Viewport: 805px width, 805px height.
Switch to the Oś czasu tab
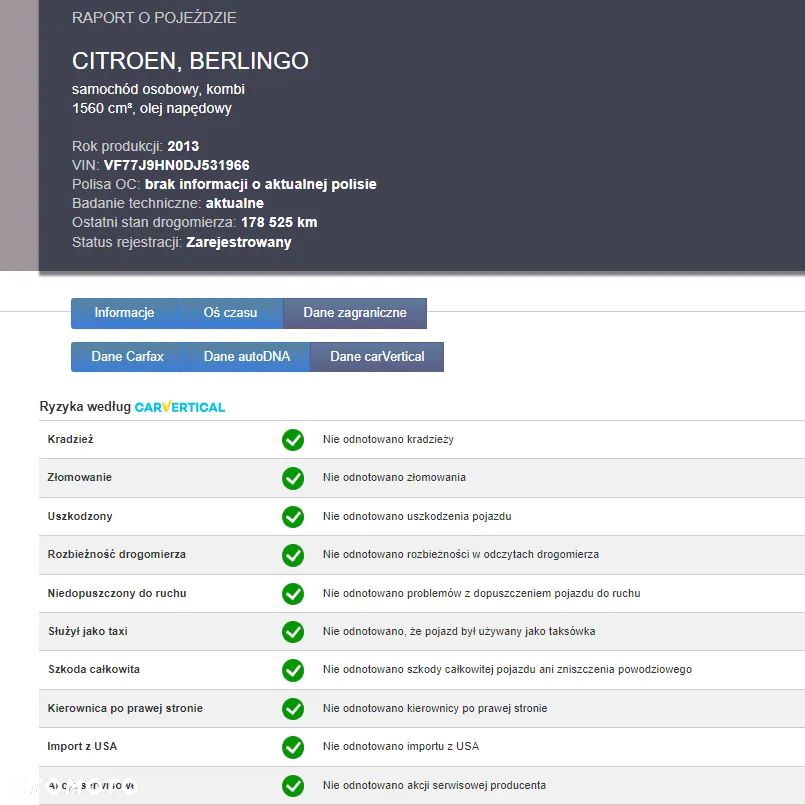[x=230, y=313]
